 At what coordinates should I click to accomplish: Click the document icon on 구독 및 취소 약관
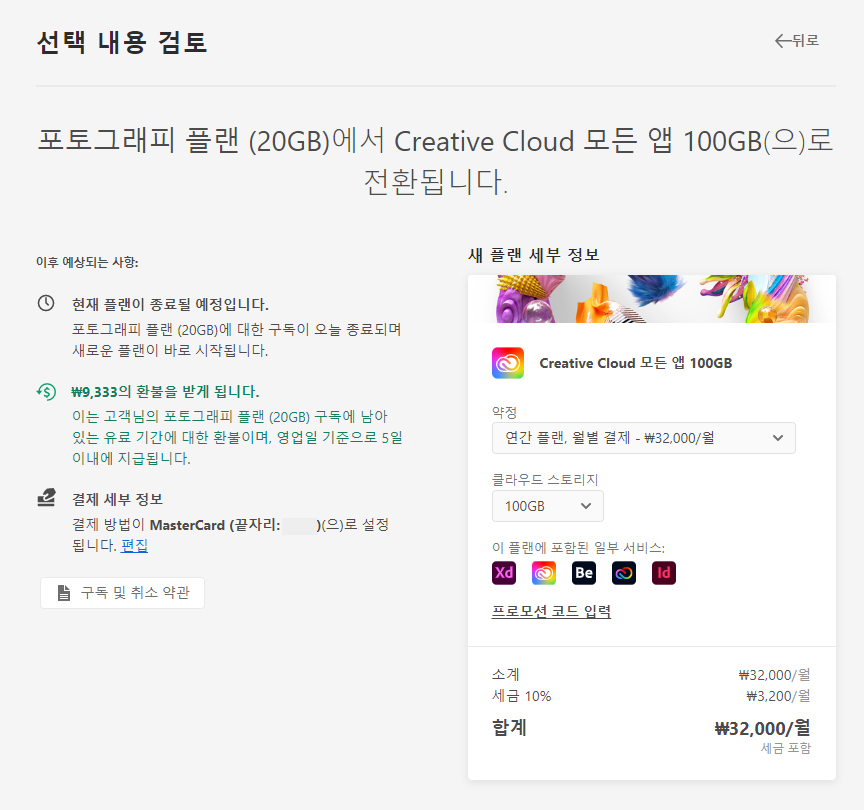click(x=64, y=593)
